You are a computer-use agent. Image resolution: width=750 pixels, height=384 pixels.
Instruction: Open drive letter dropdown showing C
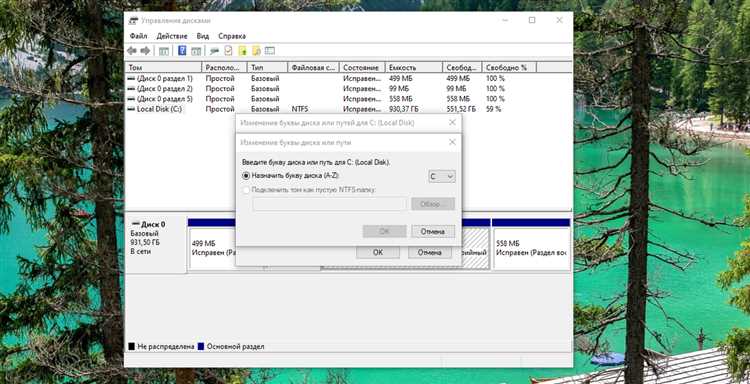point(441,177)
